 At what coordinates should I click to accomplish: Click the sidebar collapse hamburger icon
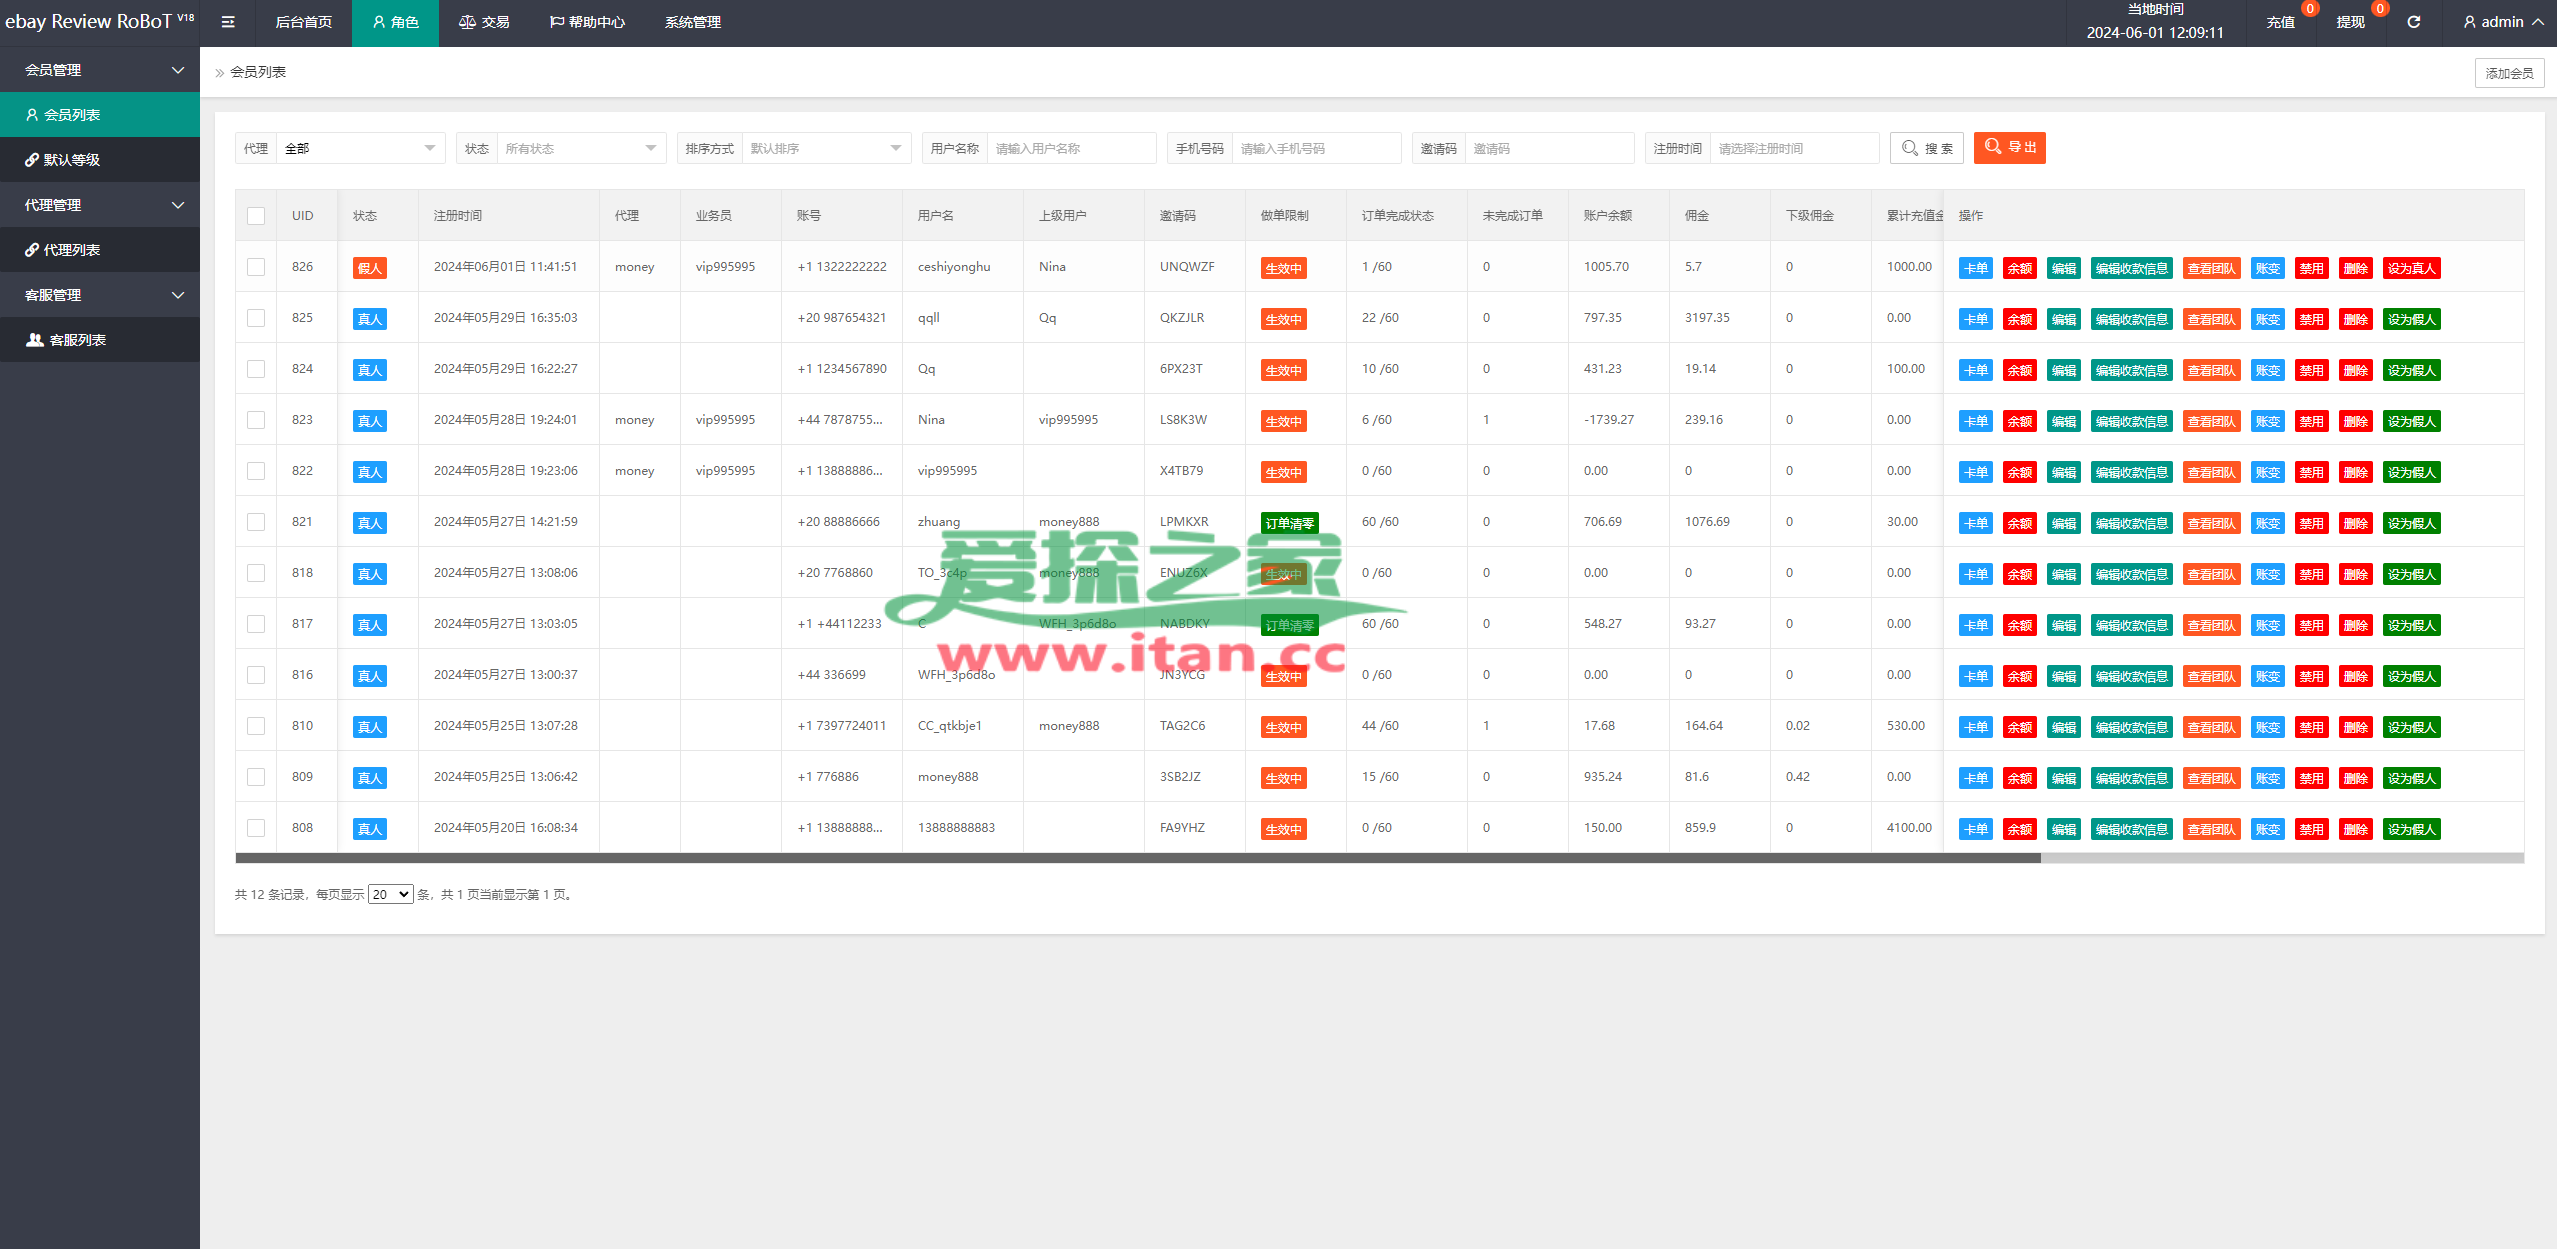click(228, 22)
